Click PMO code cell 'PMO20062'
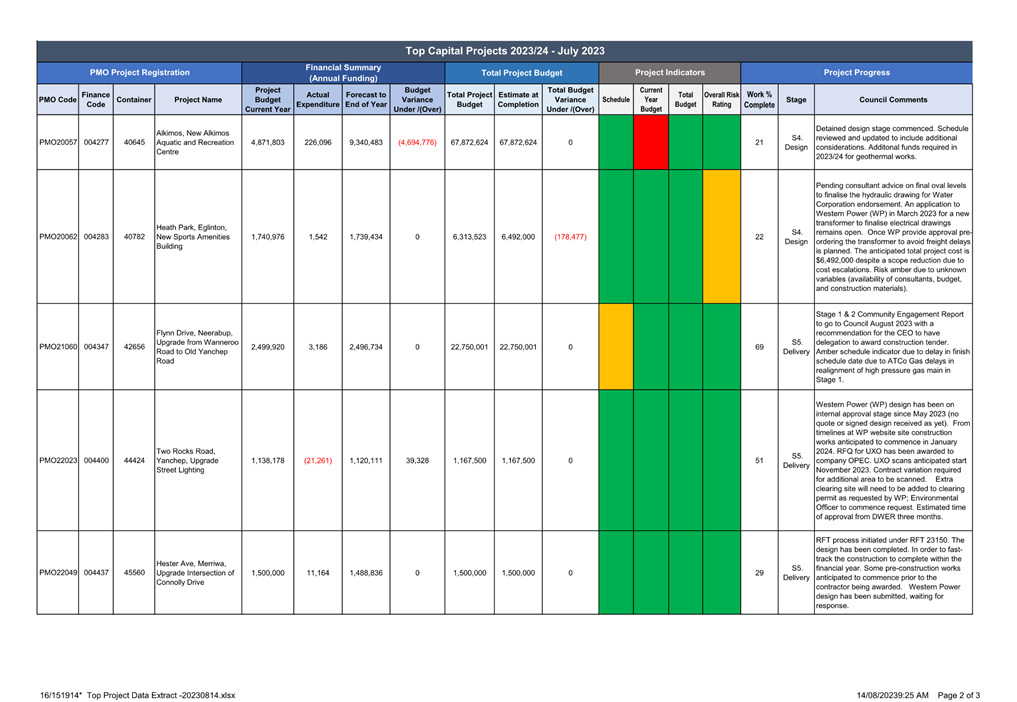1017x702 pixels. [x=58, y=237]
